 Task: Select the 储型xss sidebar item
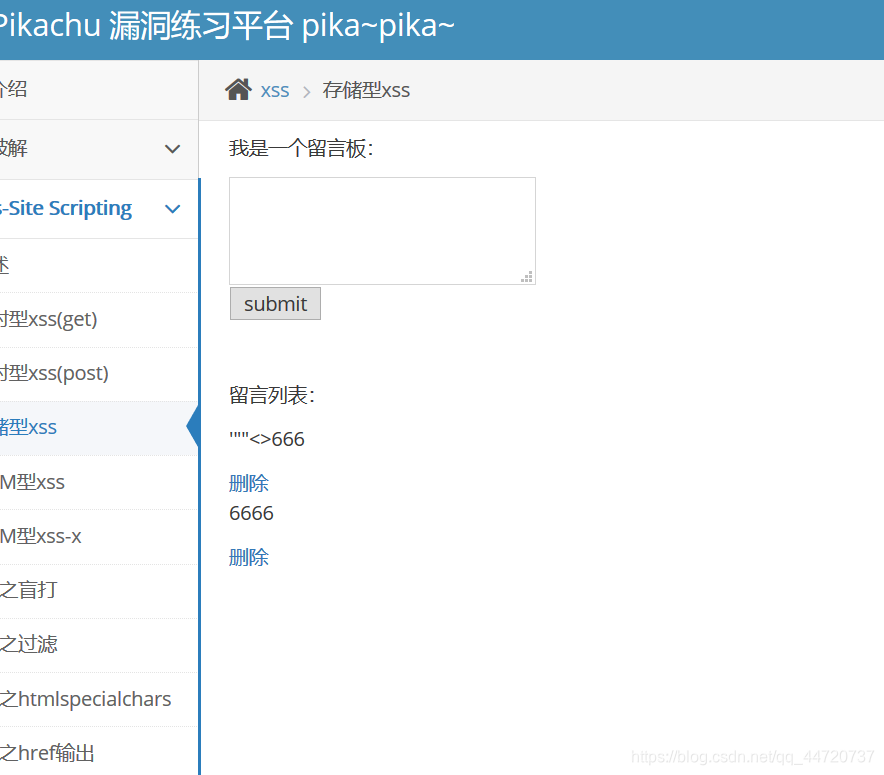pos(28,428)
